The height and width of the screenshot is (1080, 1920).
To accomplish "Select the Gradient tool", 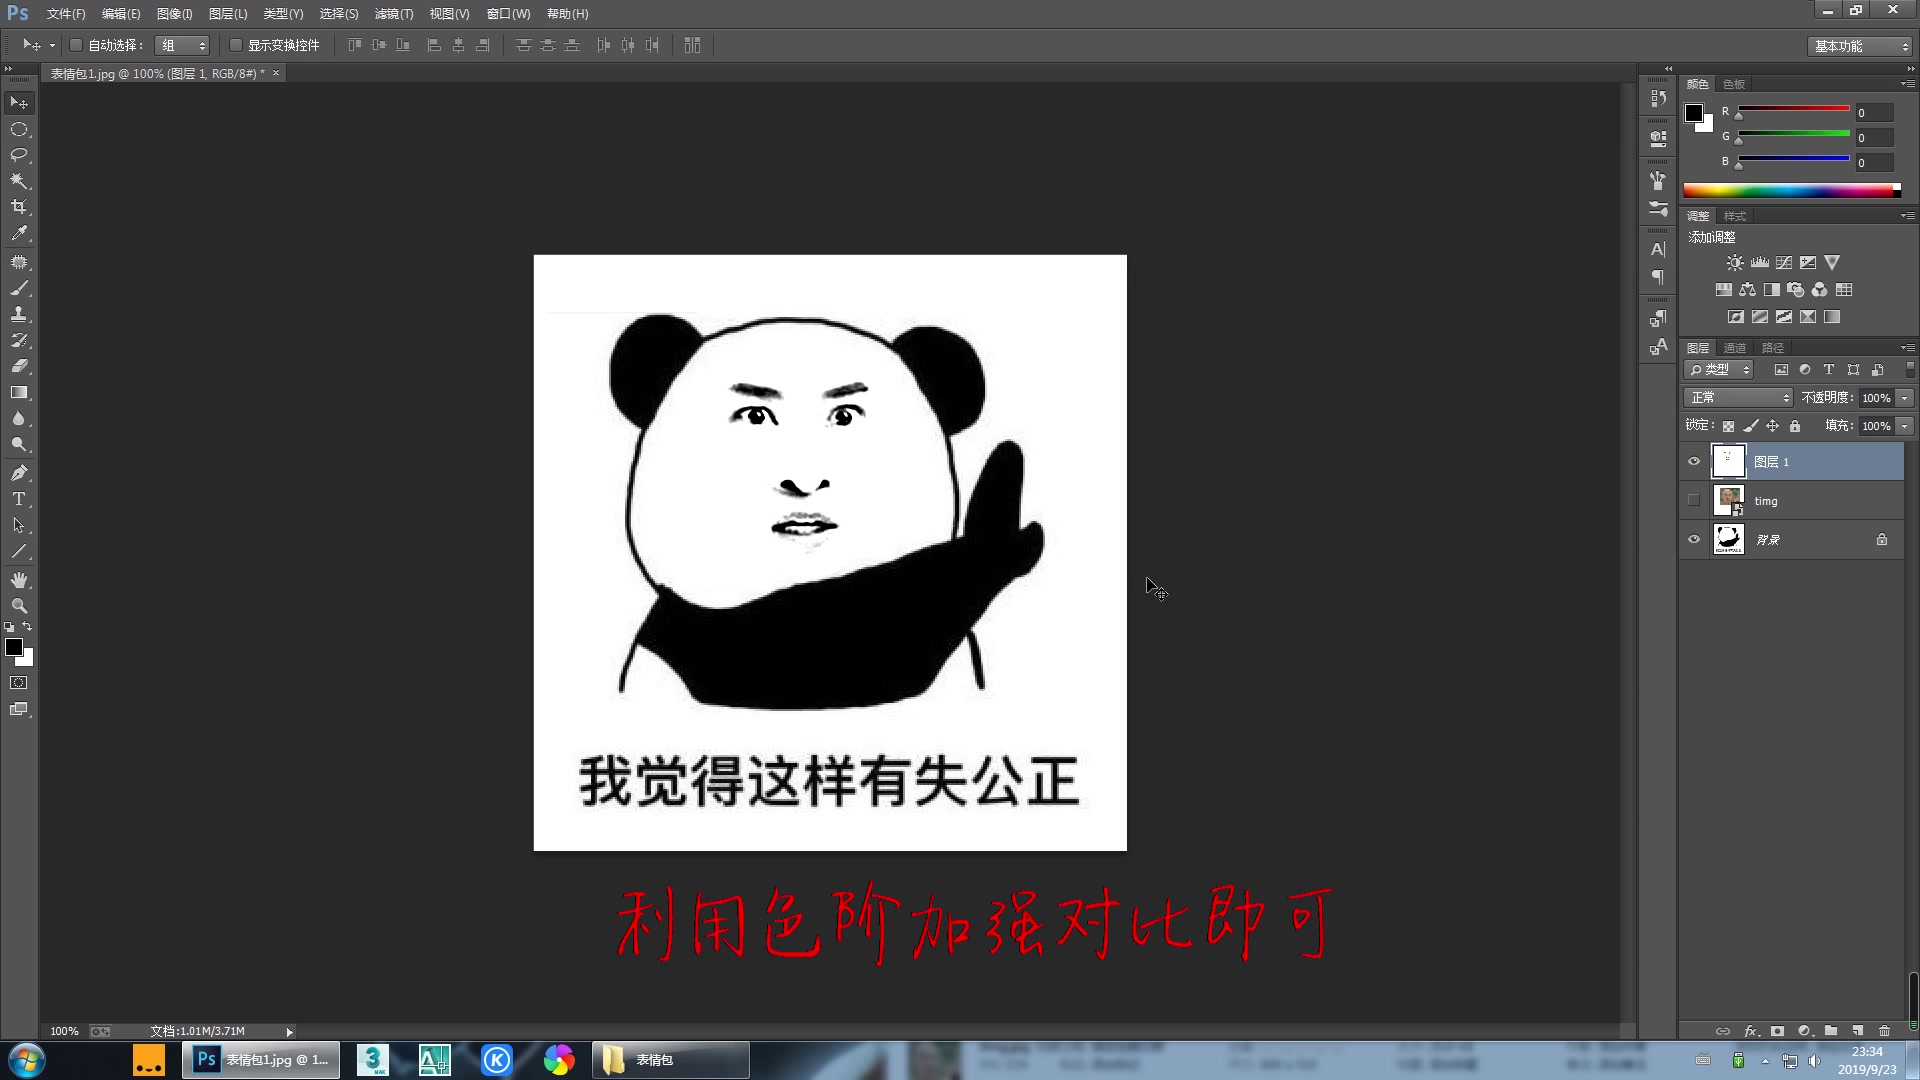I will click(x=19, y=393).
